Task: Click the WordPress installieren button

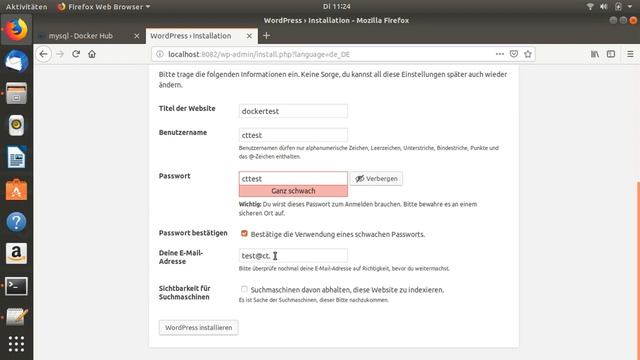Action: [x=198, y=327]
